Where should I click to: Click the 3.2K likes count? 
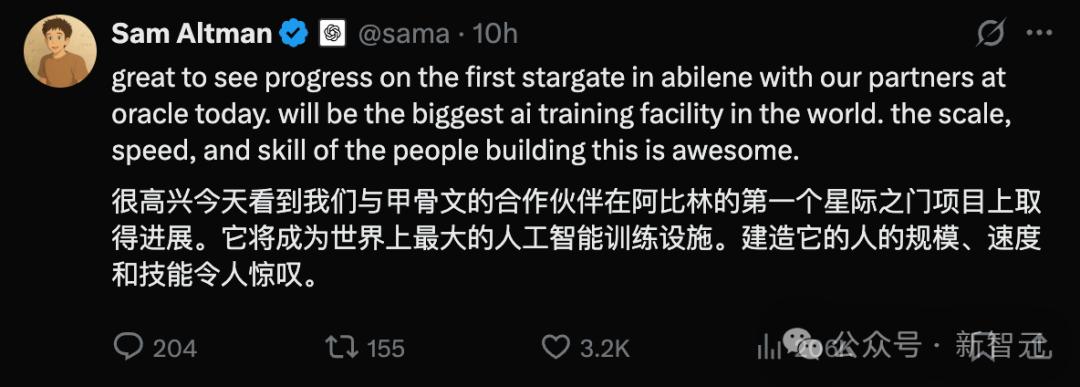tap(605, 348)
